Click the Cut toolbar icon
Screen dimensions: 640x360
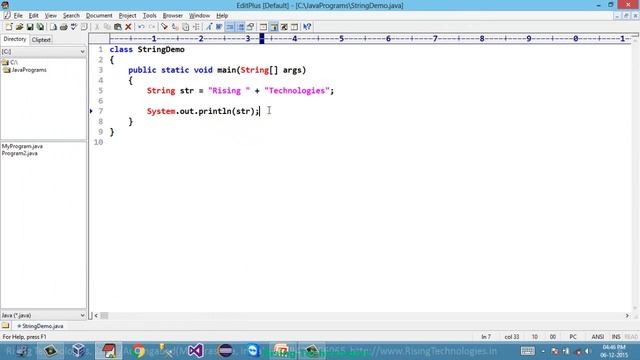tap(97, 27)
